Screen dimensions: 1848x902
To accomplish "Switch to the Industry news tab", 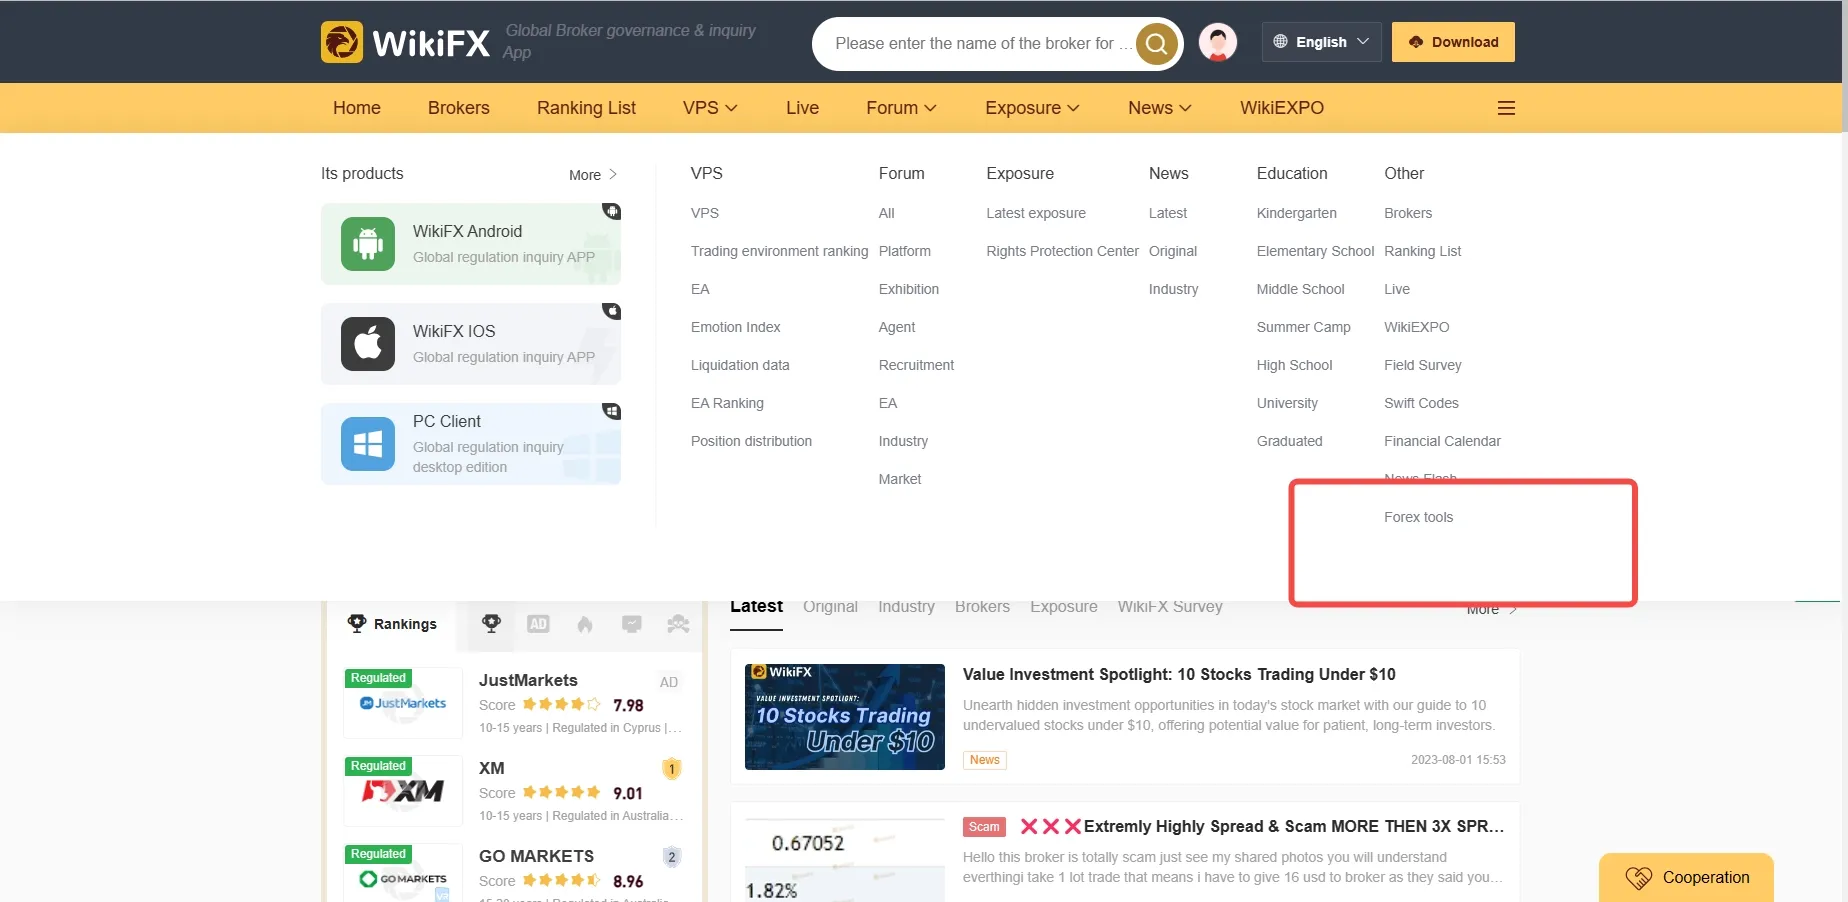I will click(906, 606).
